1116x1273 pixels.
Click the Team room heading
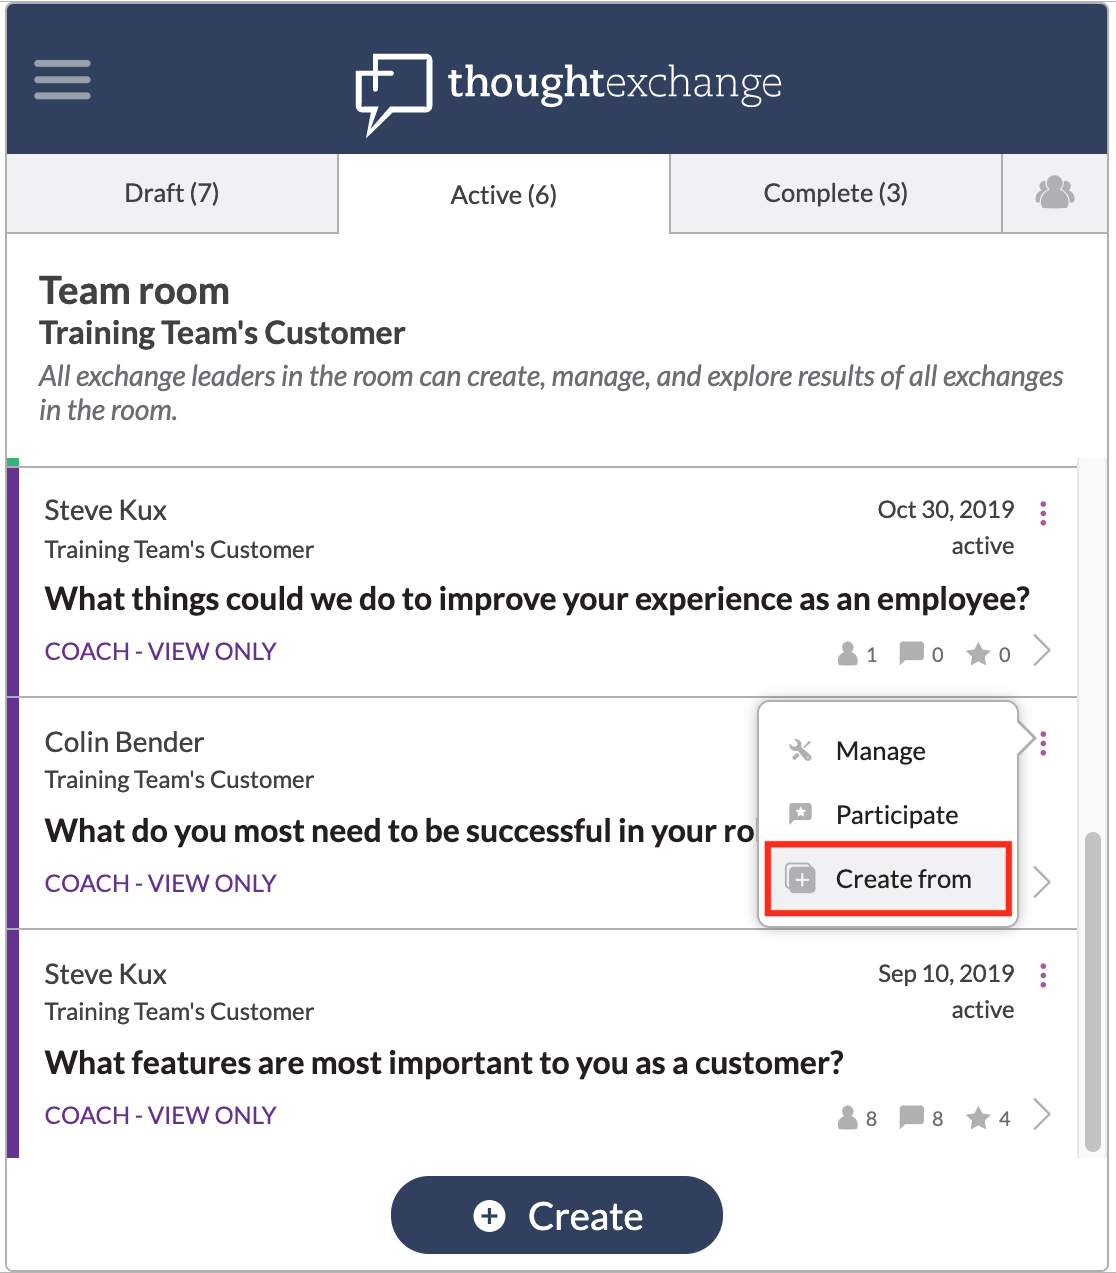[x=134, y=291]
